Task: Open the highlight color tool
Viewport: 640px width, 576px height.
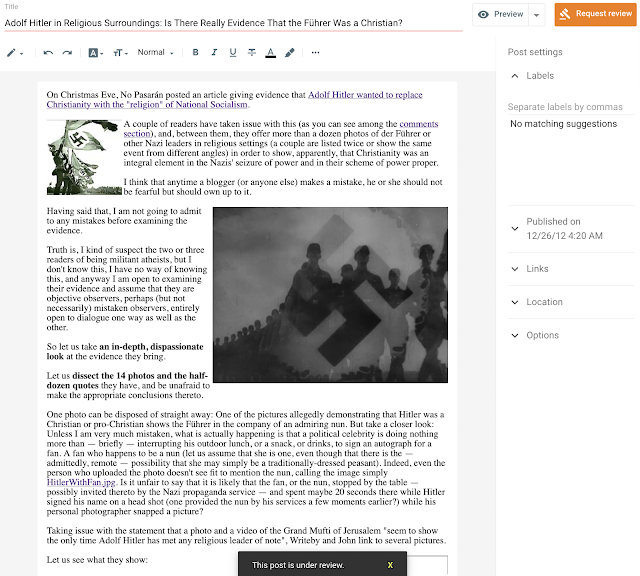Action: pos(289,52)
